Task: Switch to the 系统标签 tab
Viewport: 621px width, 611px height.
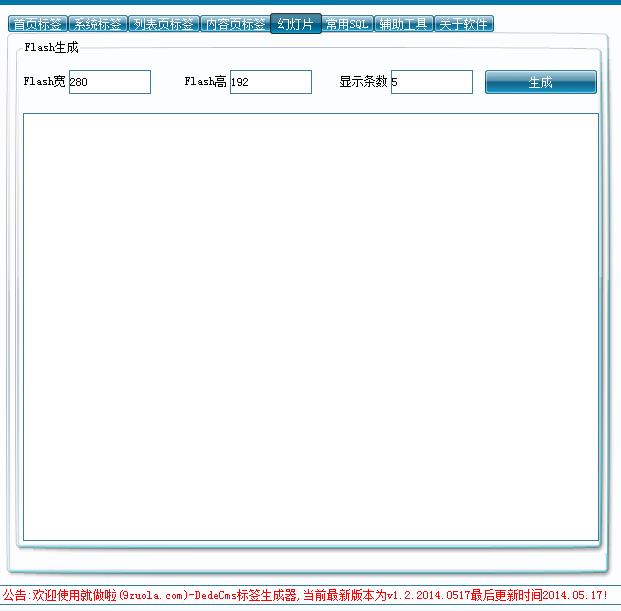Action: tap(97, 24)
